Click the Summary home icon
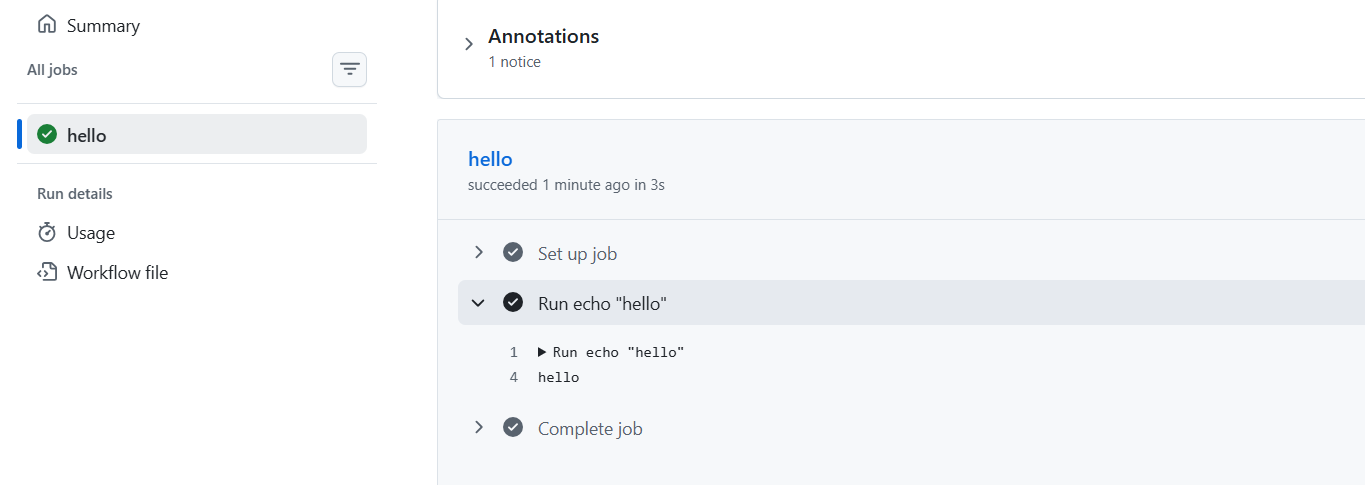 click(47, 25)
